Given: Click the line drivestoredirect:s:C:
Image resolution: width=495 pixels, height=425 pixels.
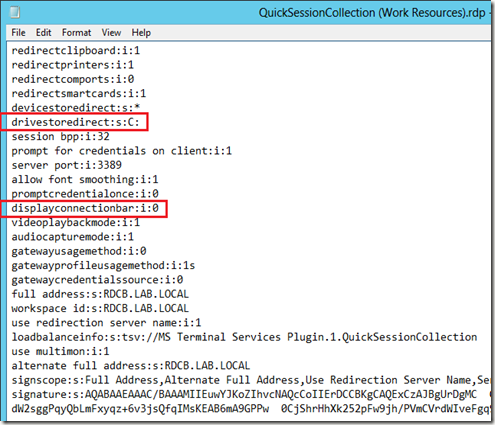Looking at the screenshot, I should [x=75, y=122].
